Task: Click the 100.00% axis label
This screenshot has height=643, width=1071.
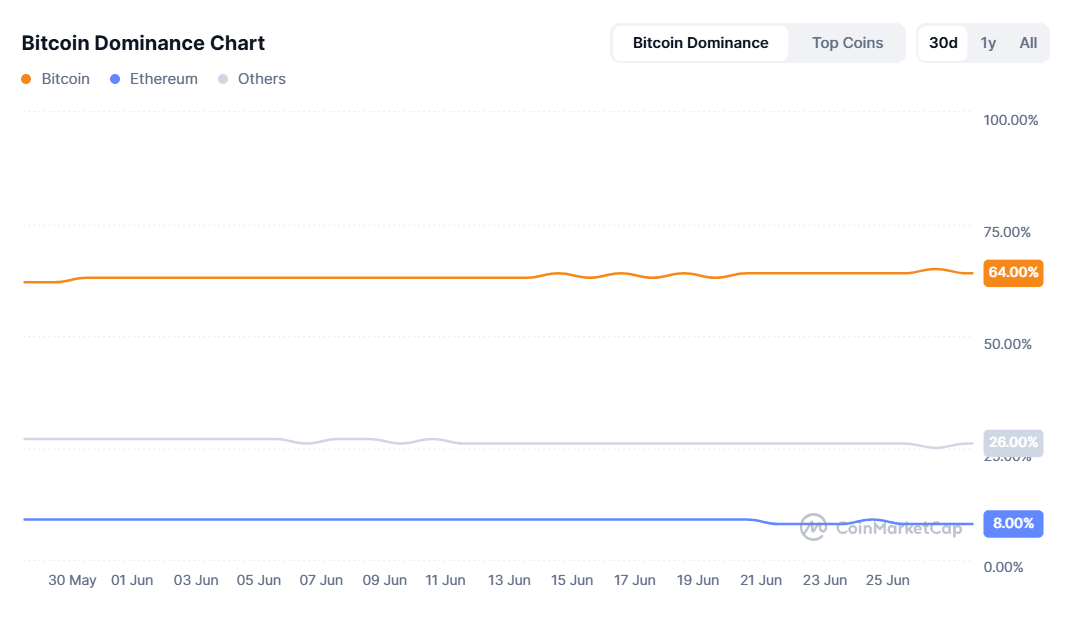Action: [x=1010, y=119]
